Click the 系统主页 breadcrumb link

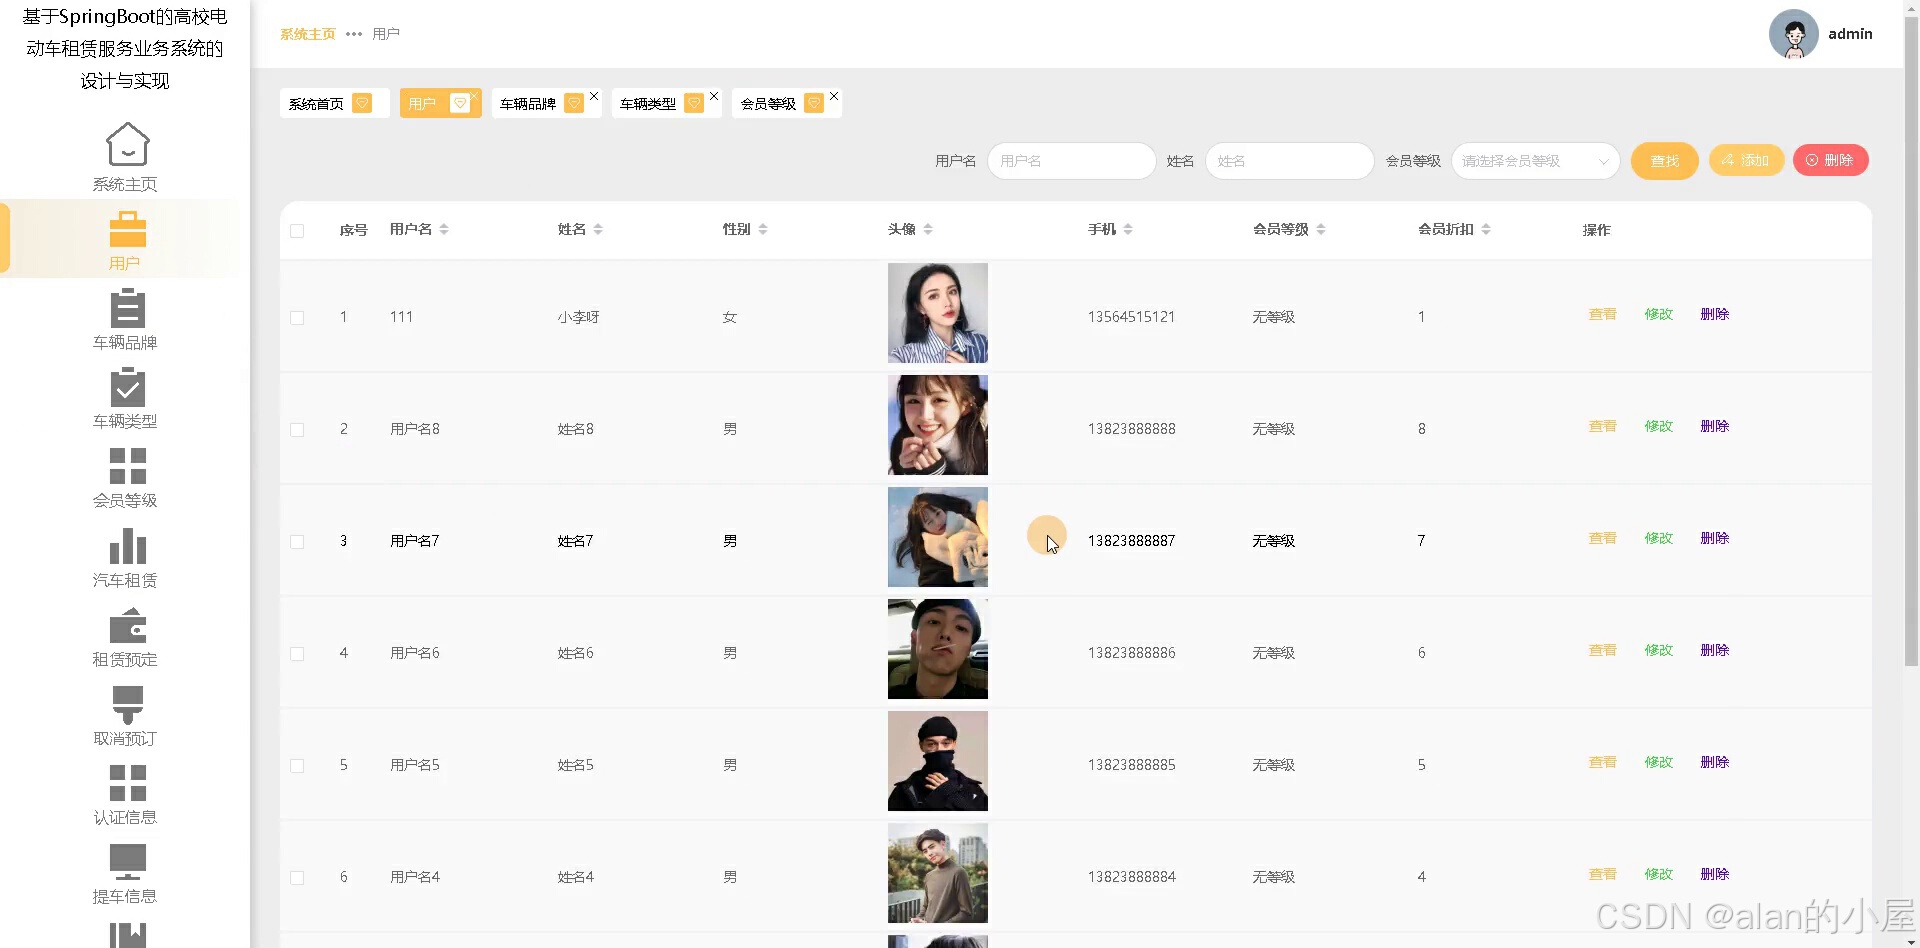point(308,34)
